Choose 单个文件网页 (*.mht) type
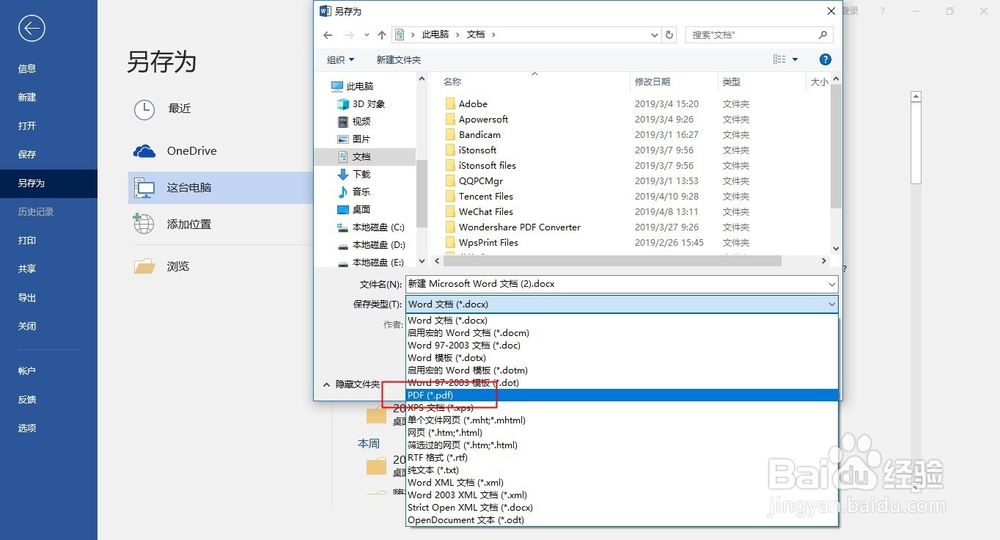This screenshot has height=540, width=1000. click(622, 420)
